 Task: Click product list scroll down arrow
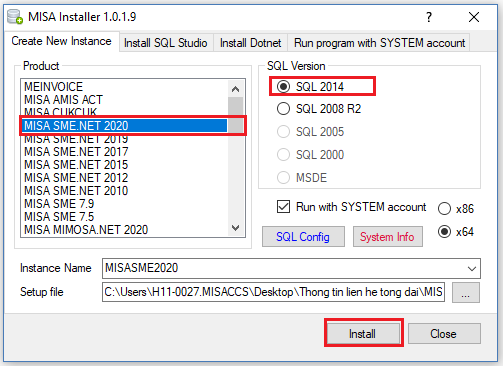point(235,228)
